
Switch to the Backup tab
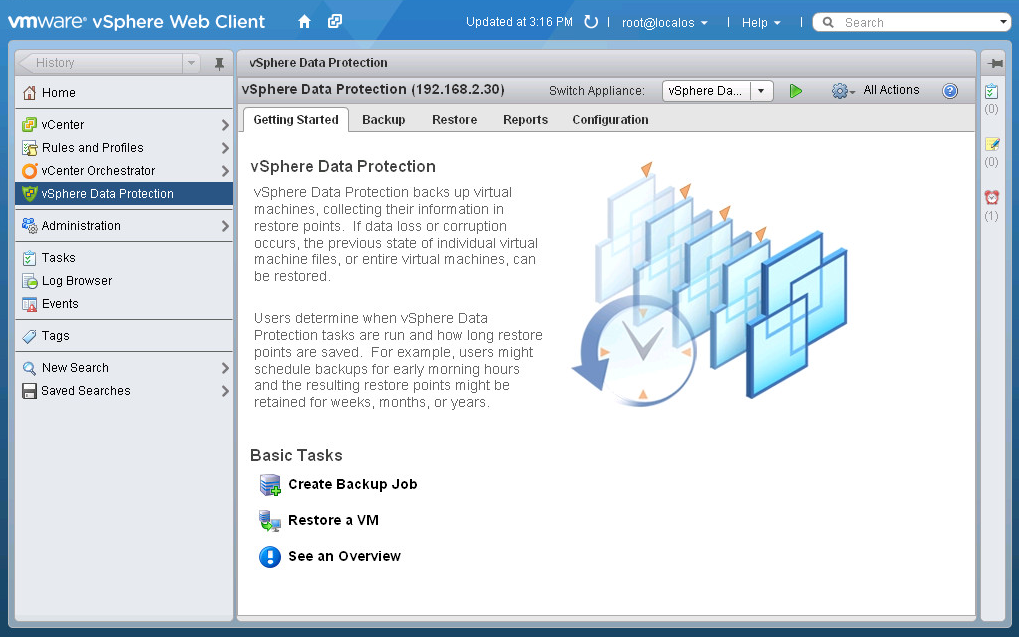383,120
